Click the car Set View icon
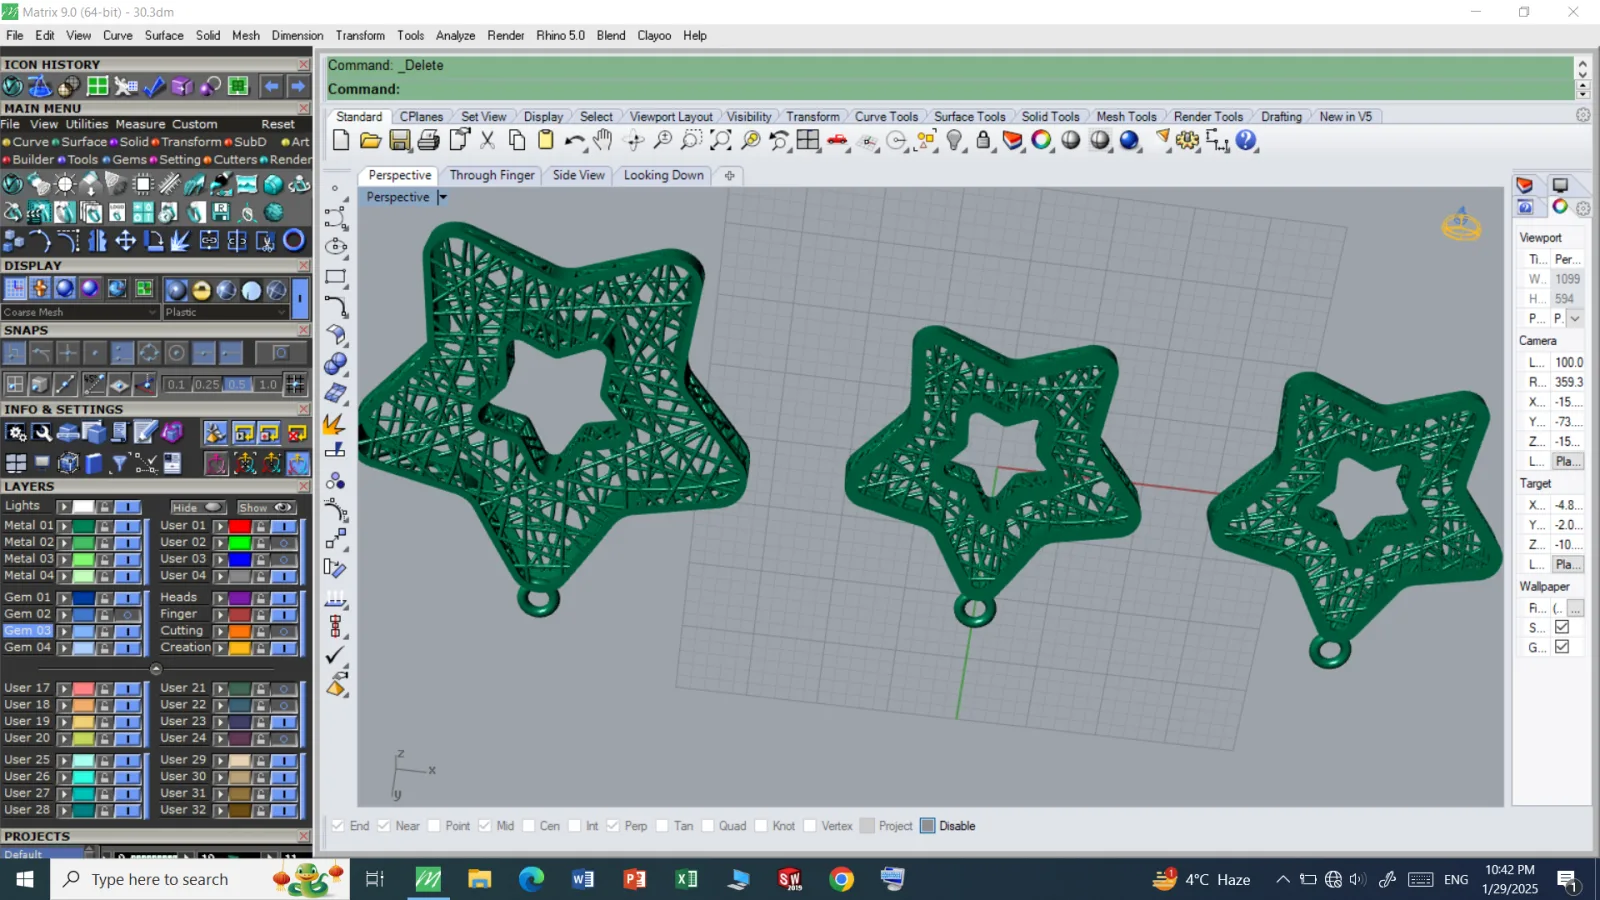1600x900 pixels. click(x=838, y=141)
